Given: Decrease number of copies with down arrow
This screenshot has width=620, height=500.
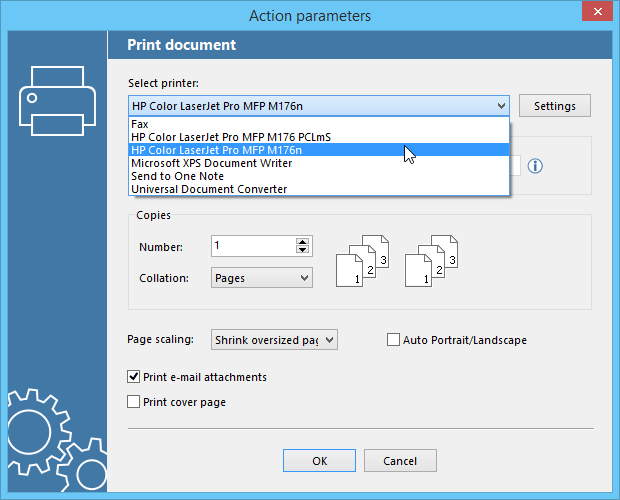Looking at the screenshot, I should tap(302, 249).
